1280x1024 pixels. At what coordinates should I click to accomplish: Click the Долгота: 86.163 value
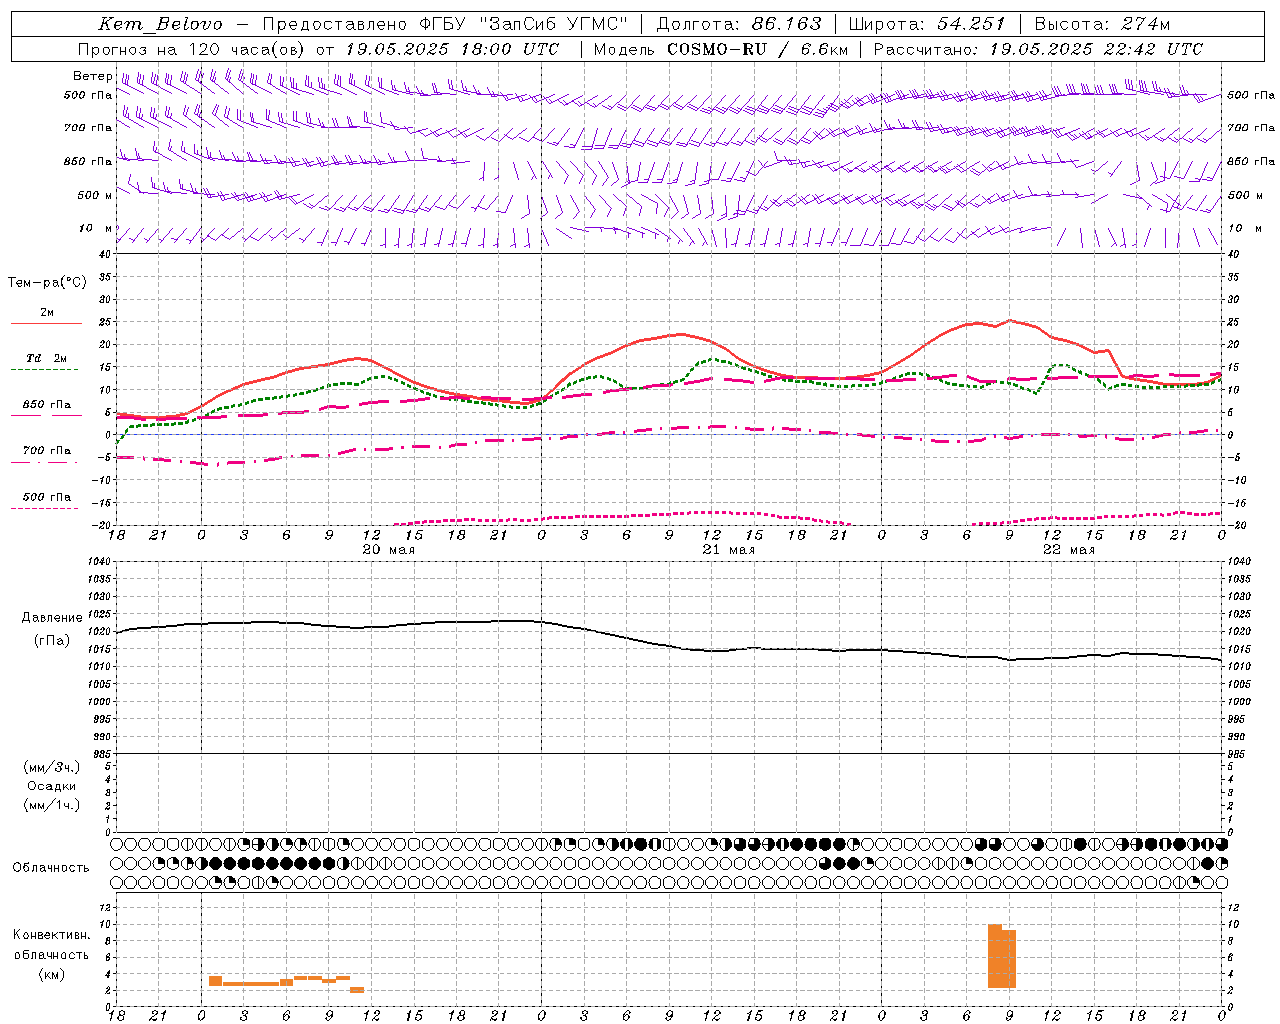pos(739,24)
